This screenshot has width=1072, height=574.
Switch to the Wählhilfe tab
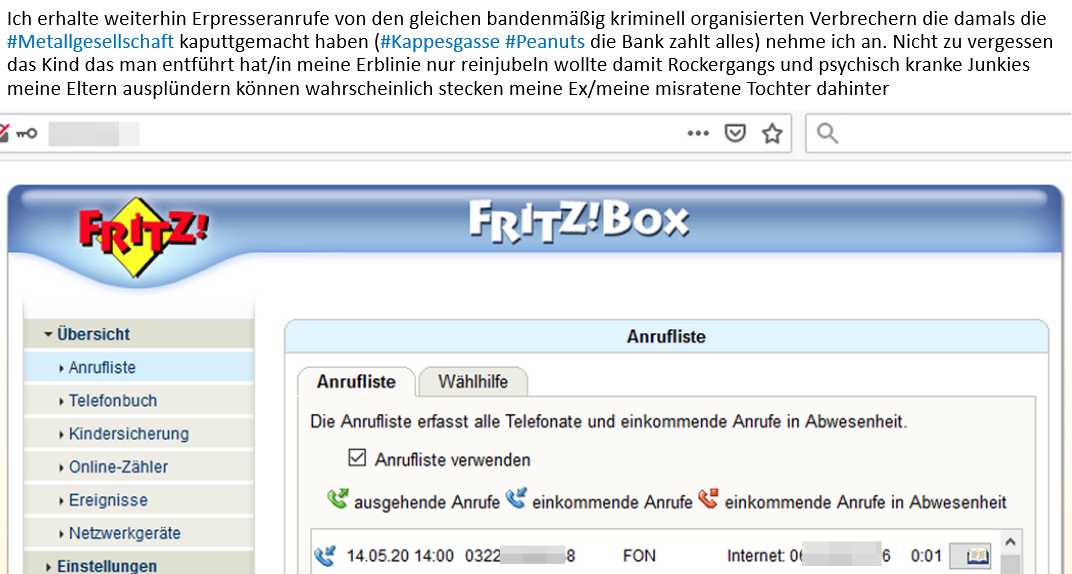pos(473,381)
